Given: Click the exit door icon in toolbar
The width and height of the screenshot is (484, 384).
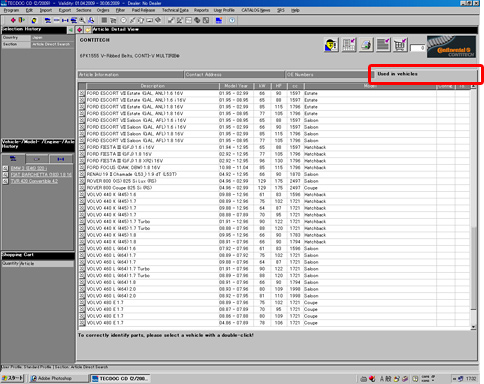Looking at the screenshot, I should [21, 20].
